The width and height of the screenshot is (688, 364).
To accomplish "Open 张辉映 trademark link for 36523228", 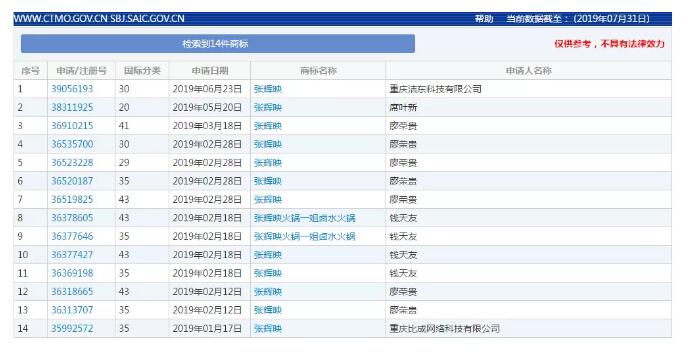I will tap(268, 163).
